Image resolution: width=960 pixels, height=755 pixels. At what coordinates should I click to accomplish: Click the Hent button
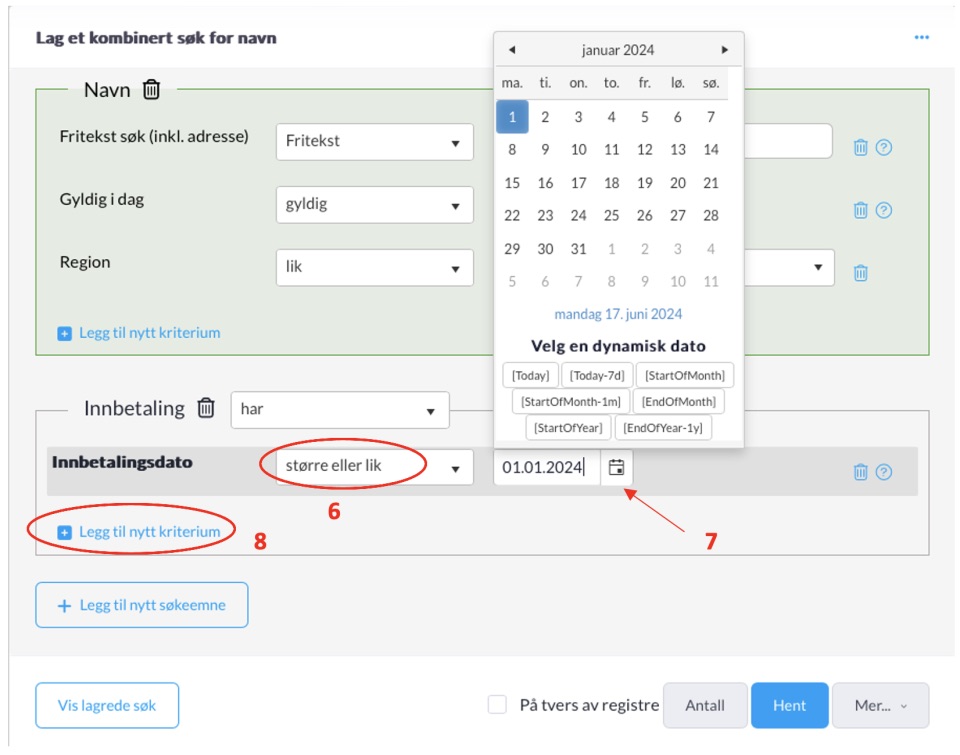[789, 705]
